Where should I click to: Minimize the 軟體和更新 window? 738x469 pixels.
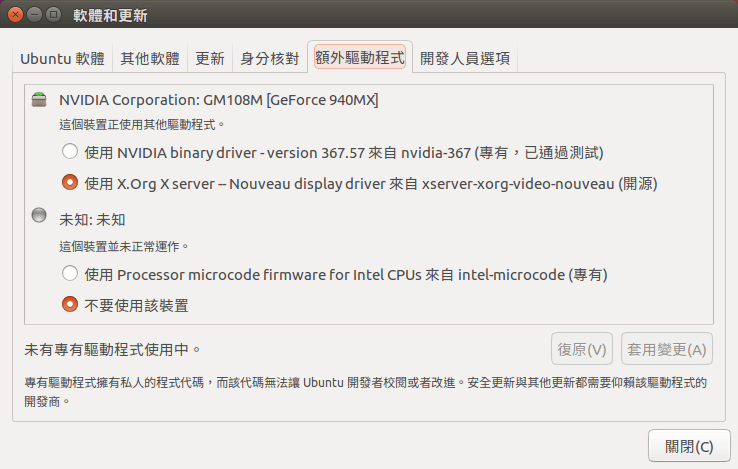click(35, 15)
